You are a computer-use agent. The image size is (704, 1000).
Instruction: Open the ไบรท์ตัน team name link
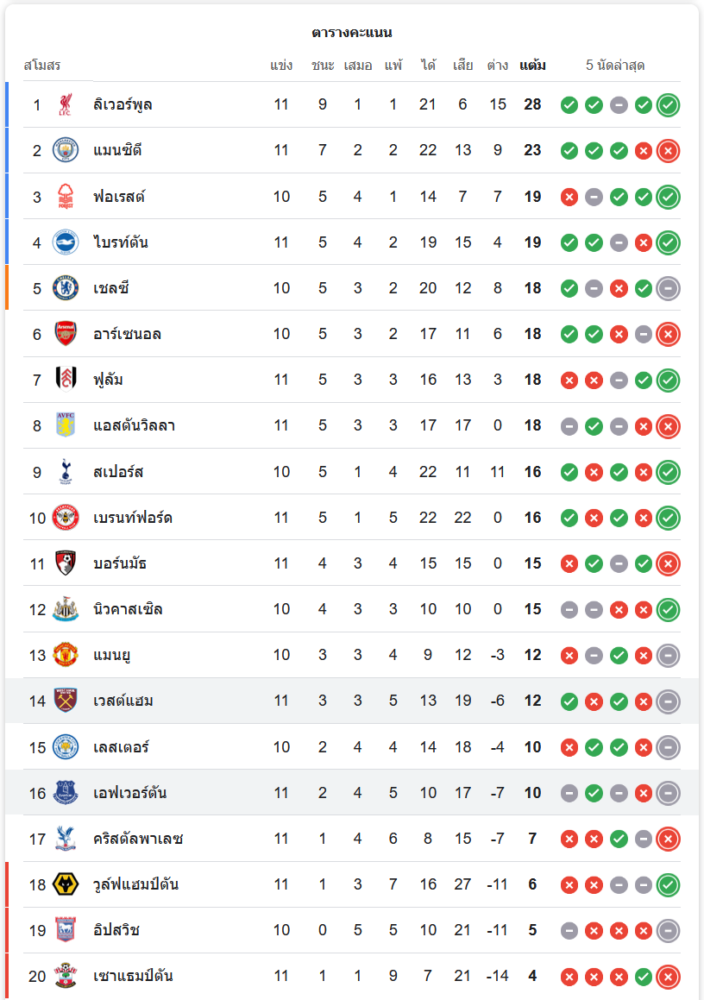point(121,242)
